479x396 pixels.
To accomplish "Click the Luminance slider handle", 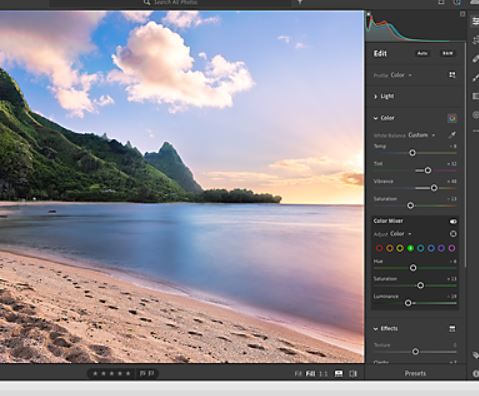I will coord(408,303).
